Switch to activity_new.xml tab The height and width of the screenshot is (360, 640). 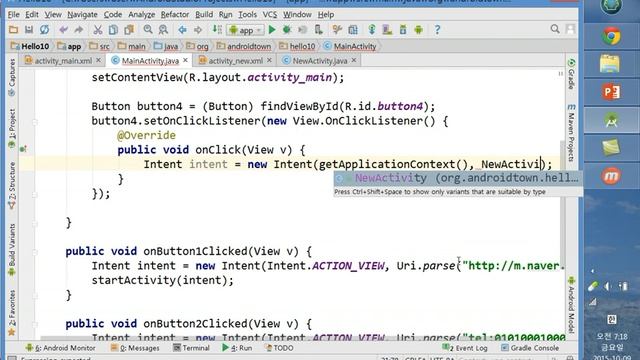pyautogui.click(x=236, y=61)
